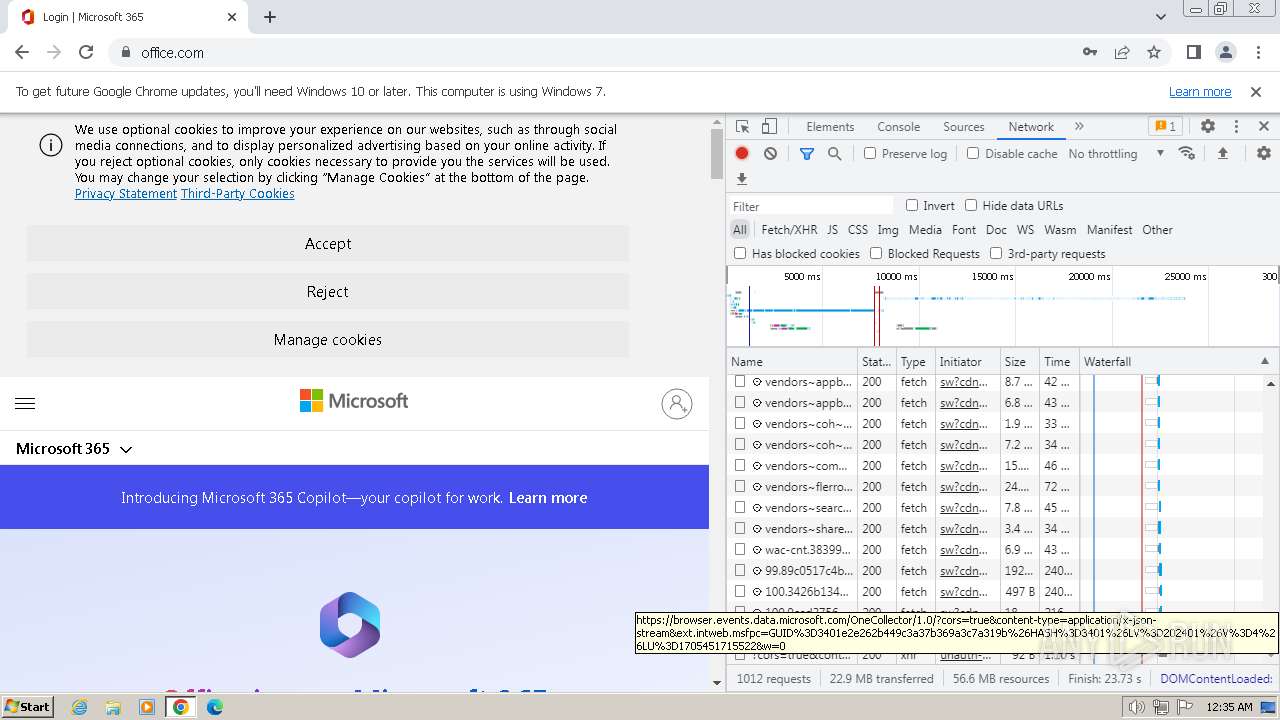Image resolution: width=1280 pixels, height=720 pixels.
Task: Stop recording network log
Action: tap(742, 154)
